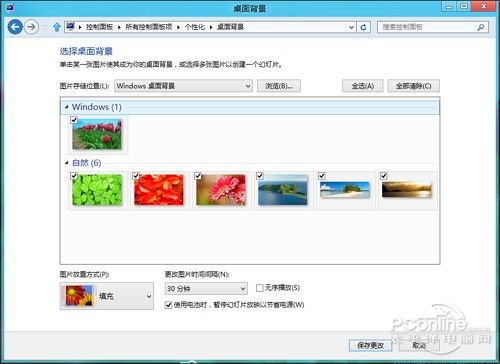The height and width of the screenshot is (364, 500).
Task: Uncheck the green clover wallpaper checkbox
Action: [x=74, y=176]
